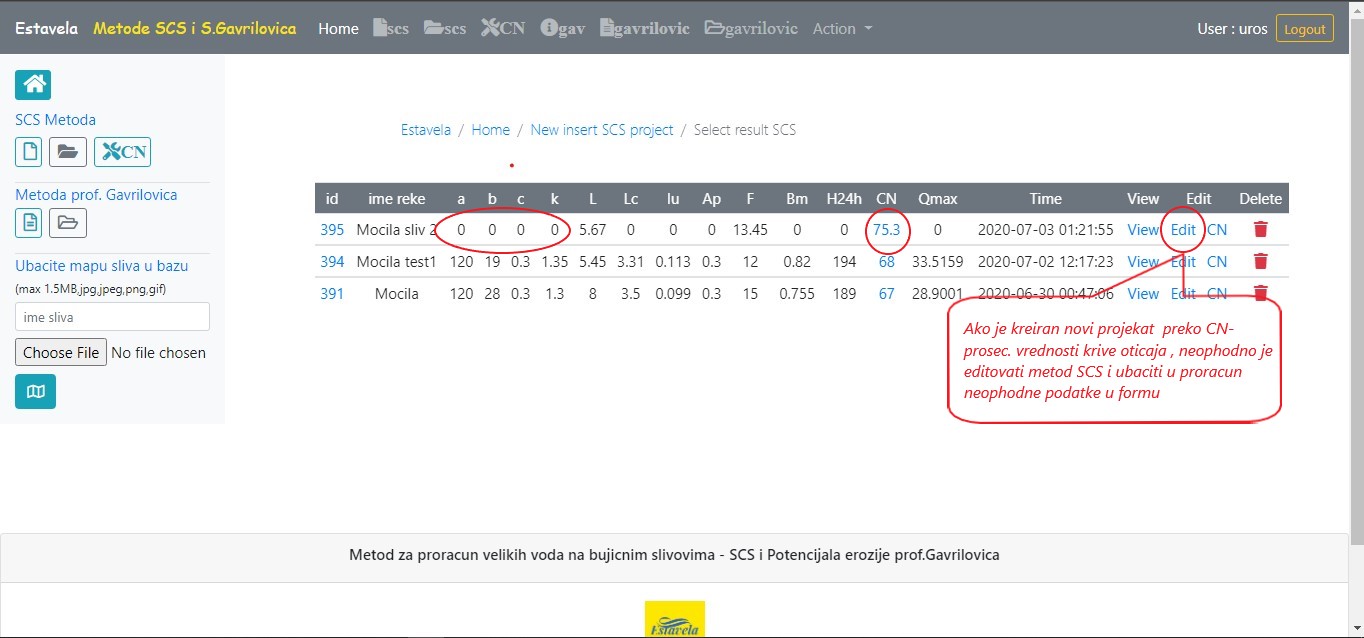Delete the Mocila sliv 2 row
1364x638 pixels.
tap(1260, 230)
